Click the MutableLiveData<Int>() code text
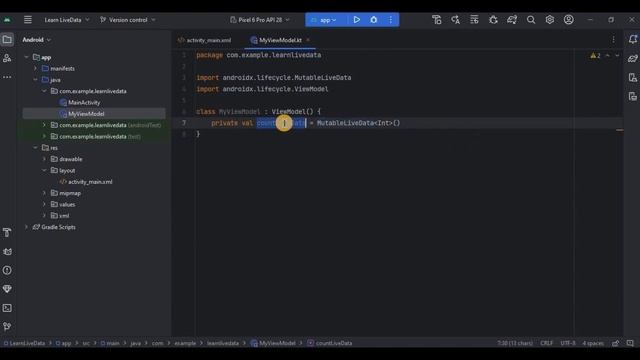This screenshot has height=360, width=640. (x=358, y=123)
